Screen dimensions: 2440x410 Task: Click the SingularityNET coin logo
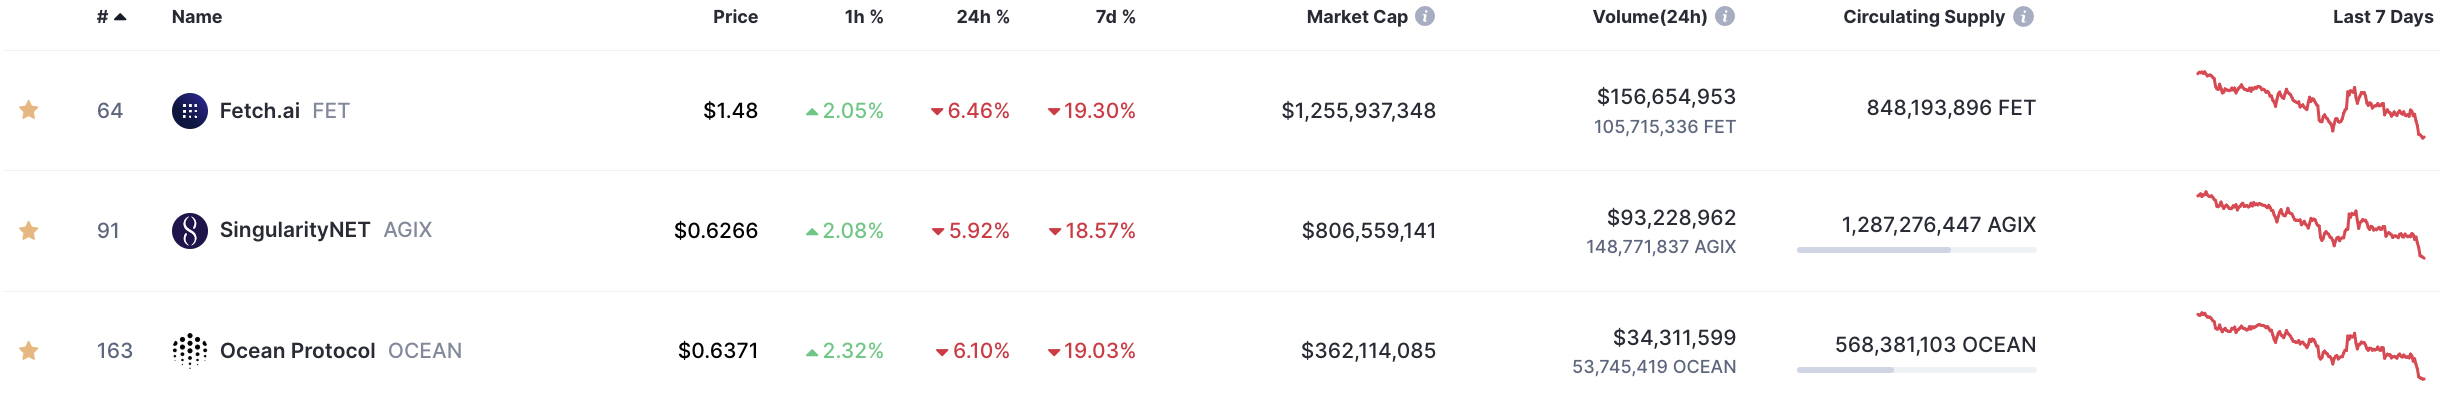point(190,231)
